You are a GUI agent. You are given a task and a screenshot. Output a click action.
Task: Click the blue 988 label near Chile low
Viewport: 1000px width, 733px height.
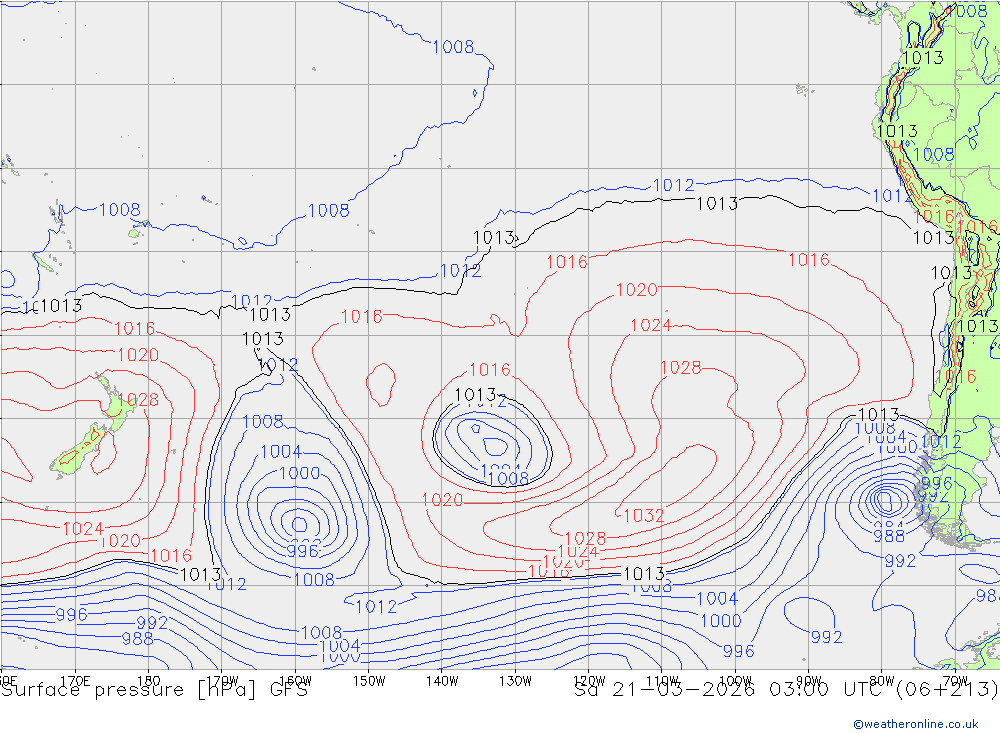(889, 536)
